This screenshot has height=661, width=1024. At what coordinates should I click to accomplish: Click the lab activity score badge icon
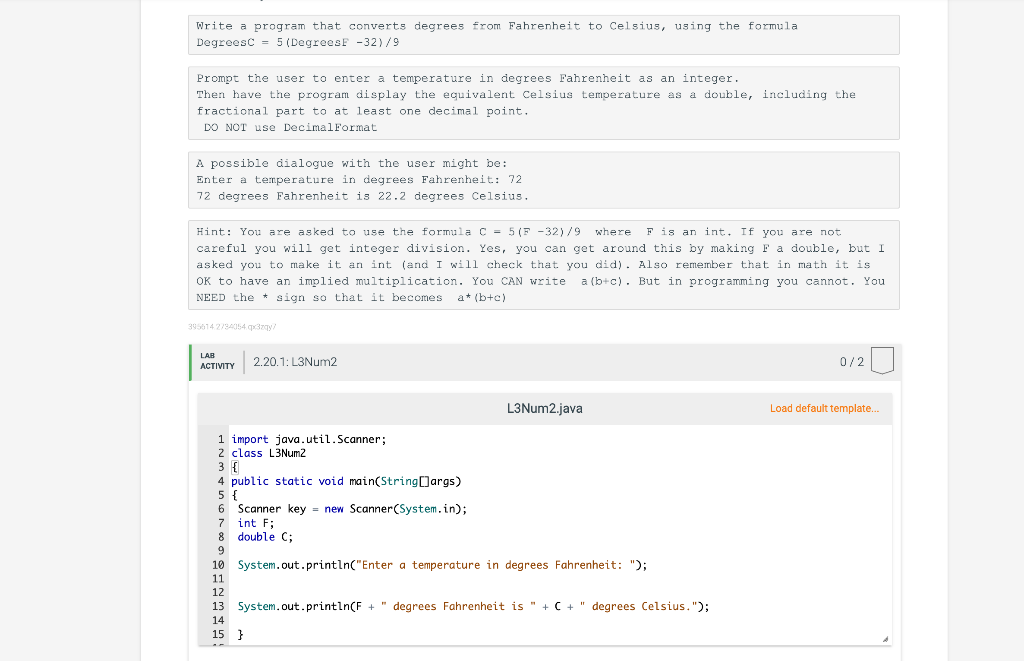[882, 361]
